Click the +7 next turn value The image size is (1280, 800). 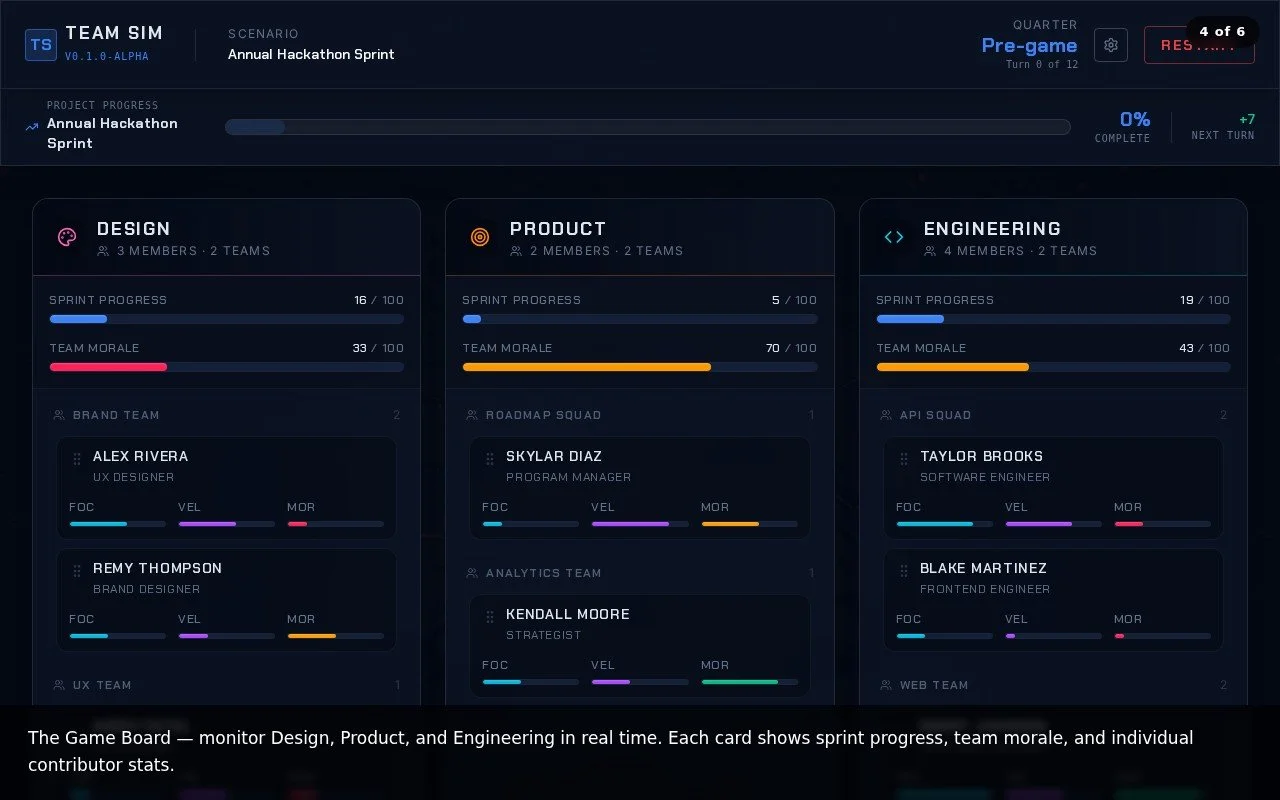point(1247,119)
